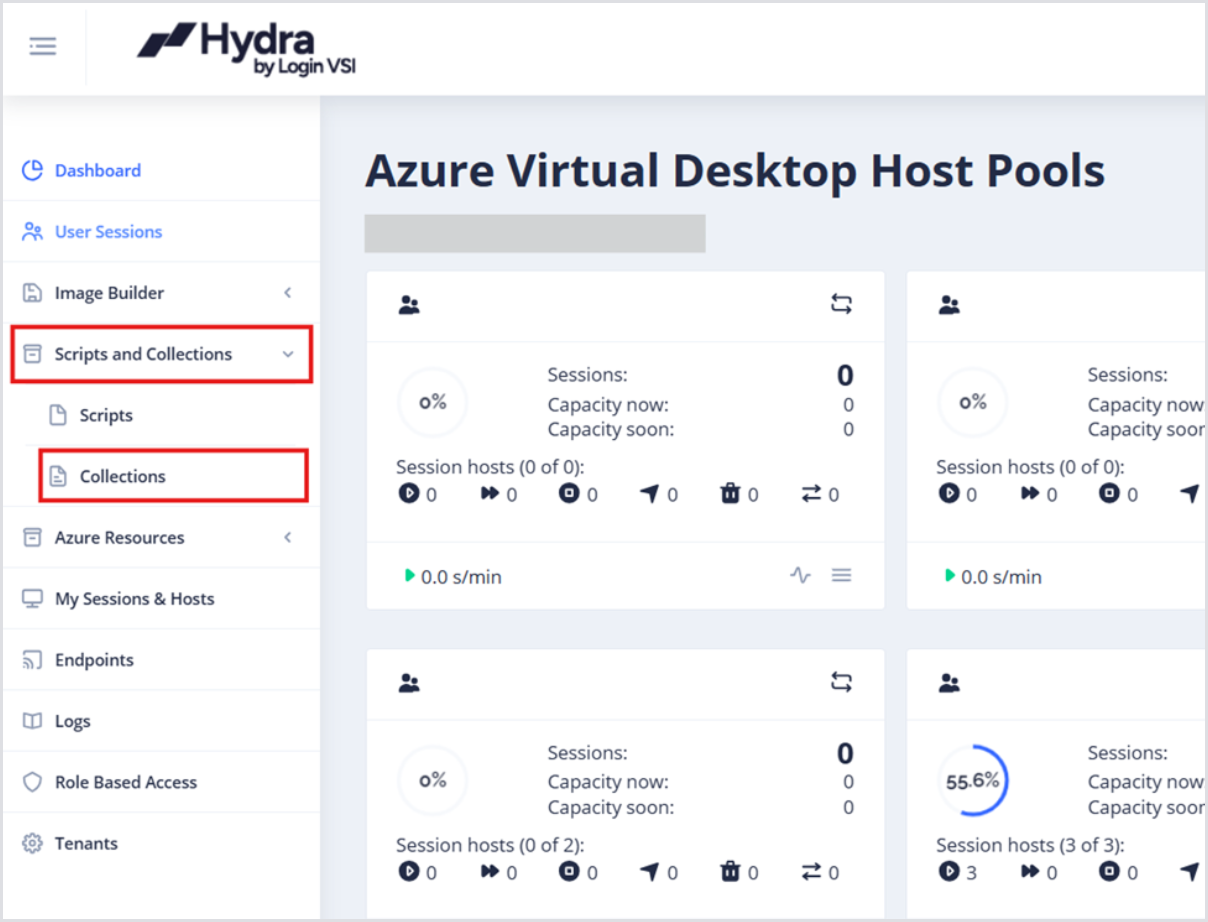Screen dimensions: 1208x922
Task: Click swap arrows icon on first host pool card
Action: tap(841, 305)
